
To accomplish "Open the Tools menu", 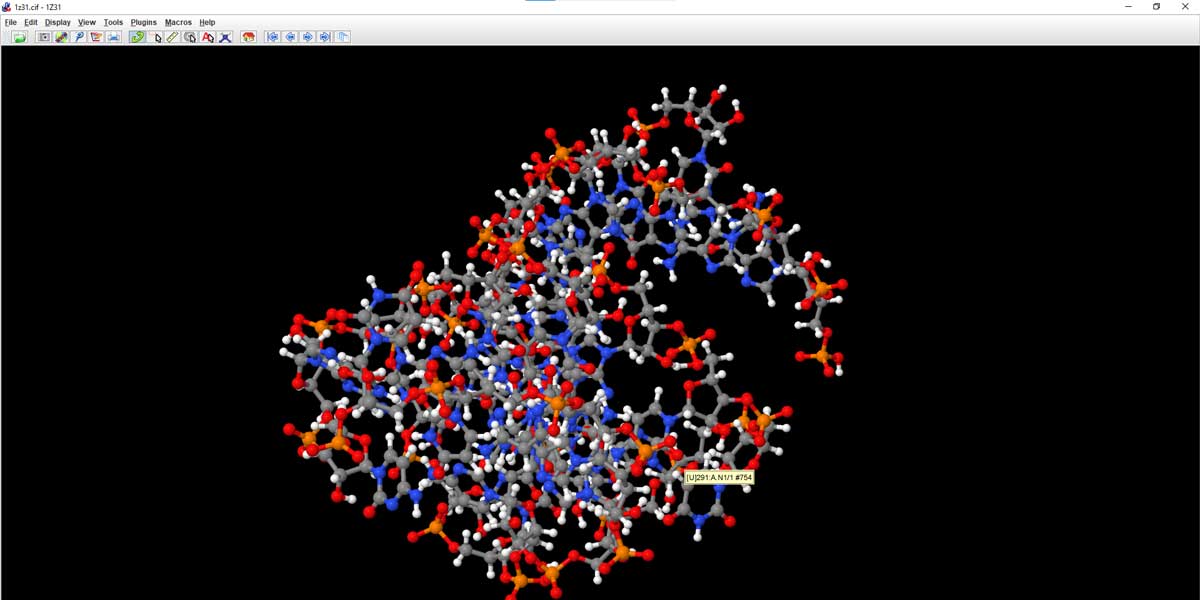I will coord(112,21).
